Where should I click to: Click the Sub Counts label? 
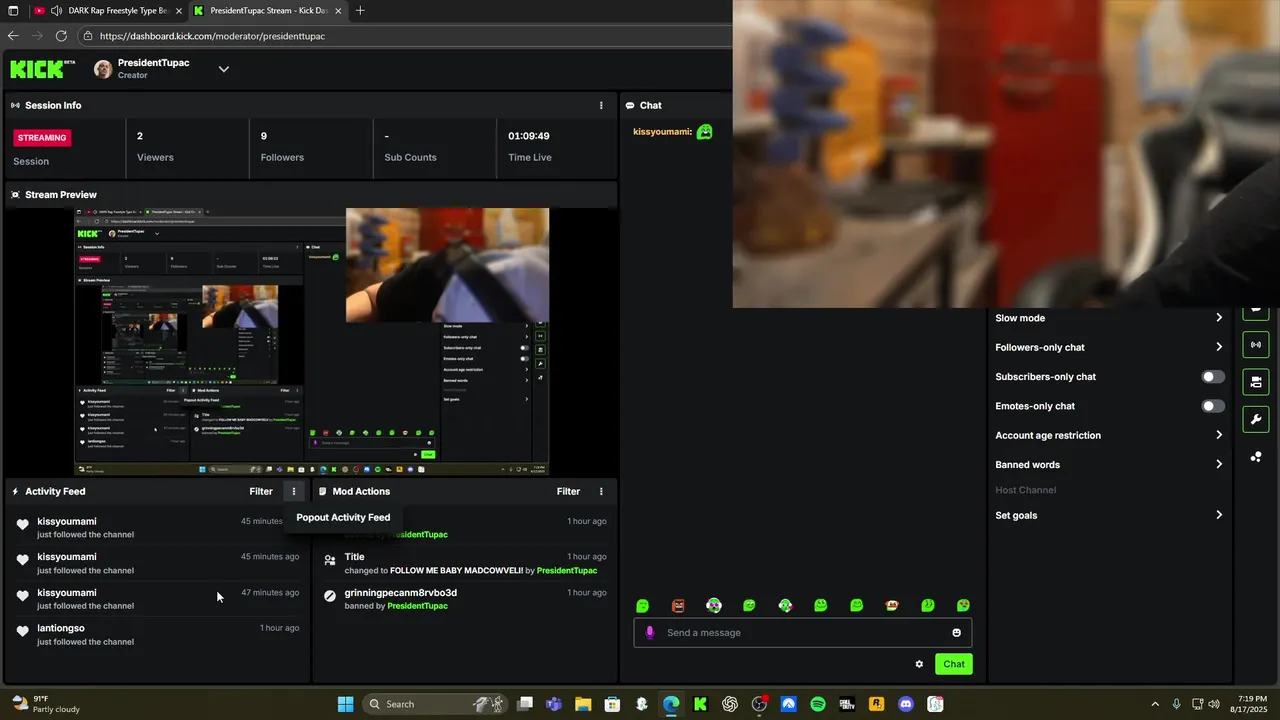(x=410, y=157)
